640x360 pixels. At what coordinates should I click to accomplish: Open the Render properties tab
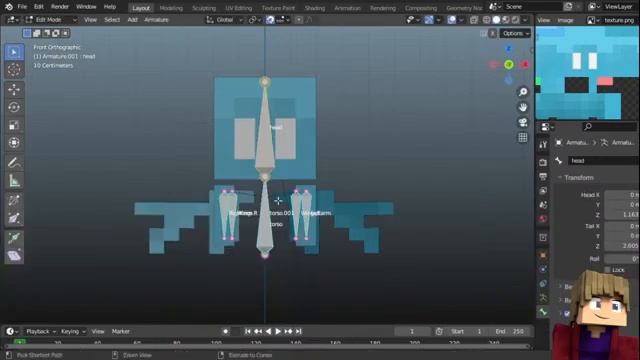click(x=543, y=162)
